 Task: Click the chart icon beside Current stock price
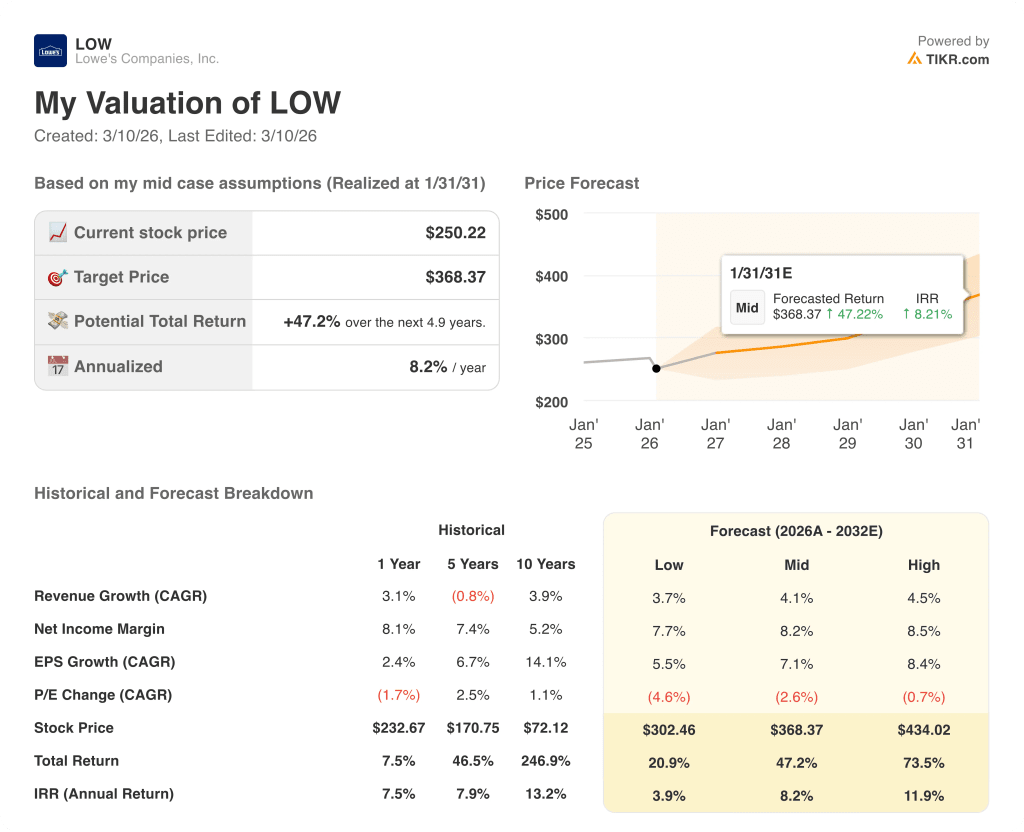[x=58, y=232]
